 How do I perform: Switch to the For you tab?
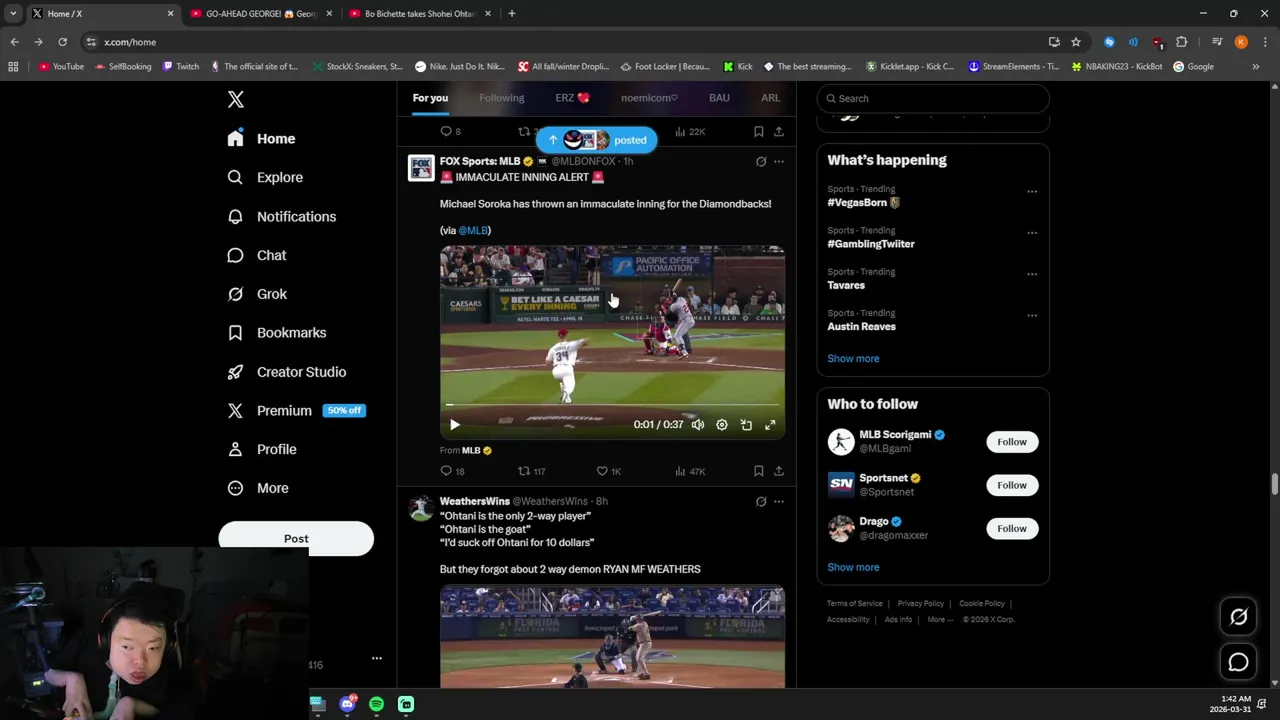tap(430, 98)
